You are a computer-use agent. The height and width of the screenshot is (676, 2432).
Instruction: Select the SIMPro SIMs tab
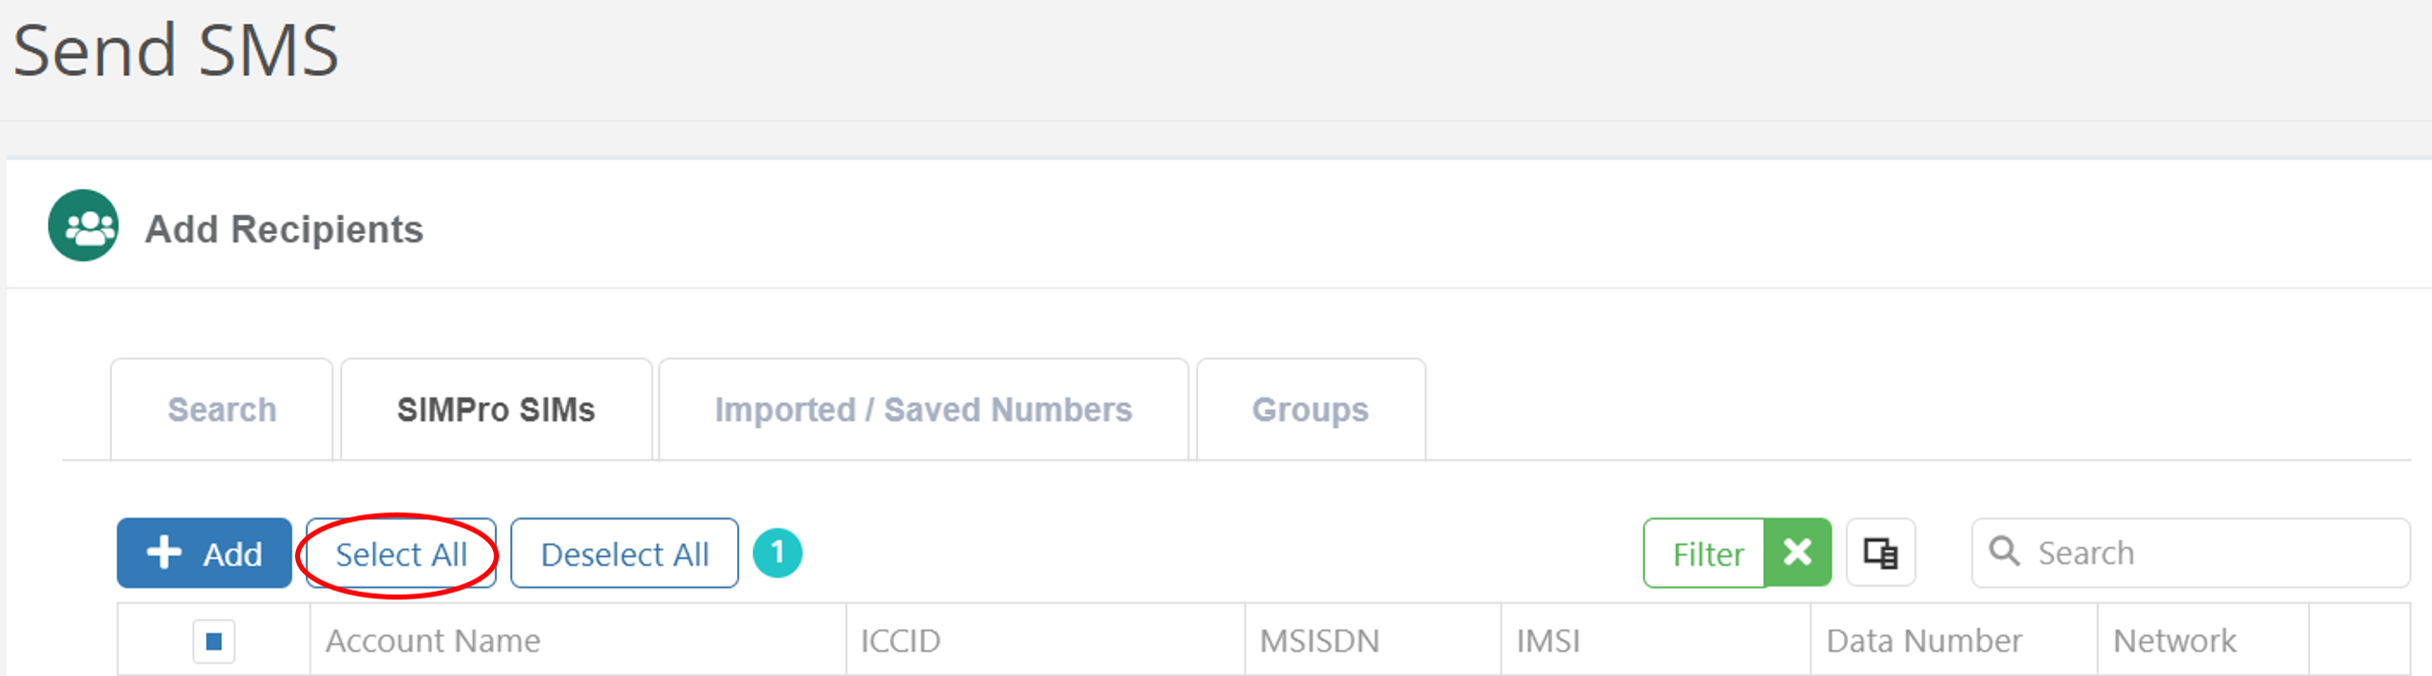tap(496, 409)
